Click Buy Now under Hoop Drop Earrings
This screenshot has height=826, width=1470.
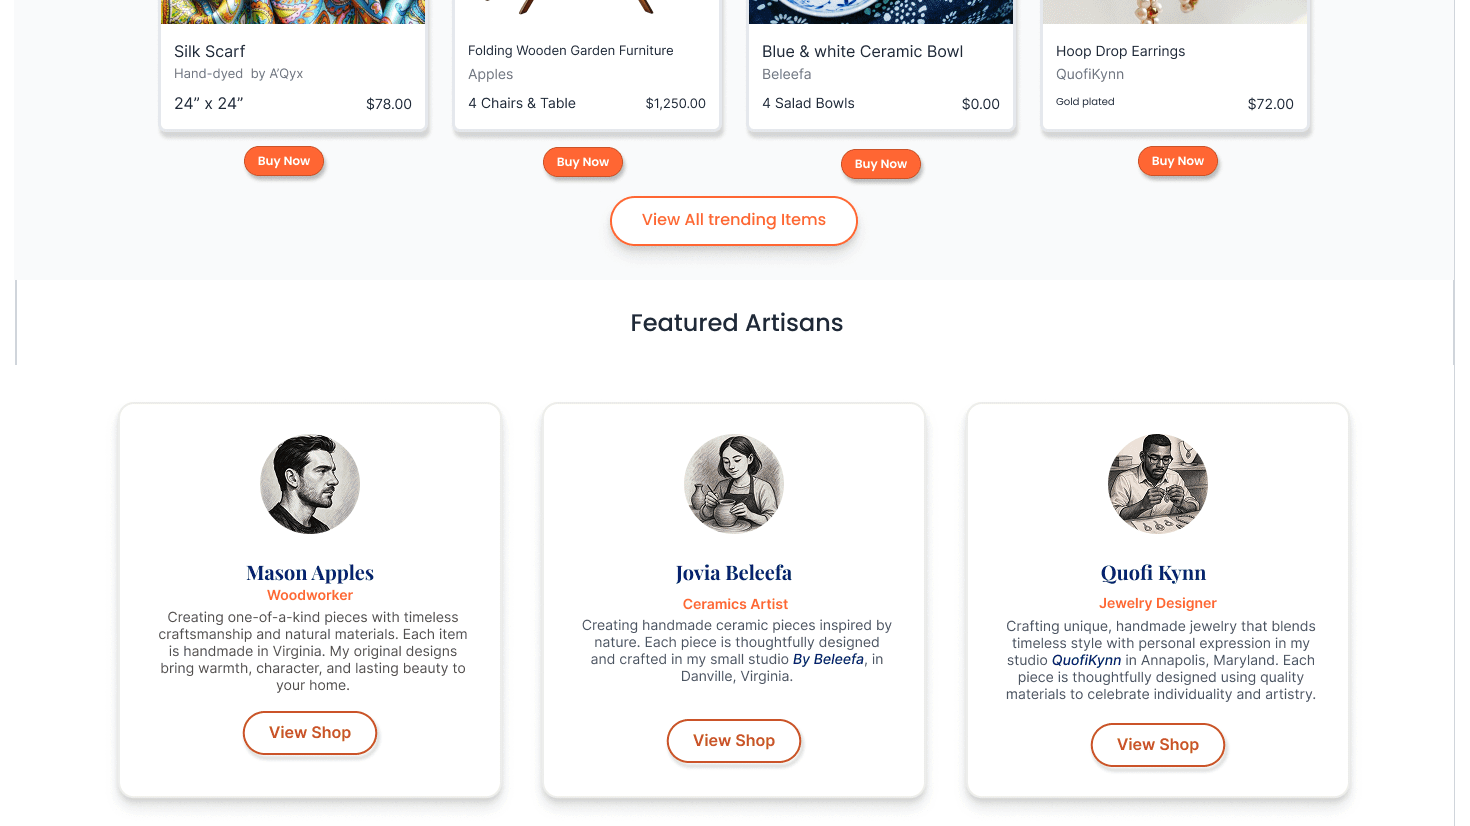[1177, 161]
